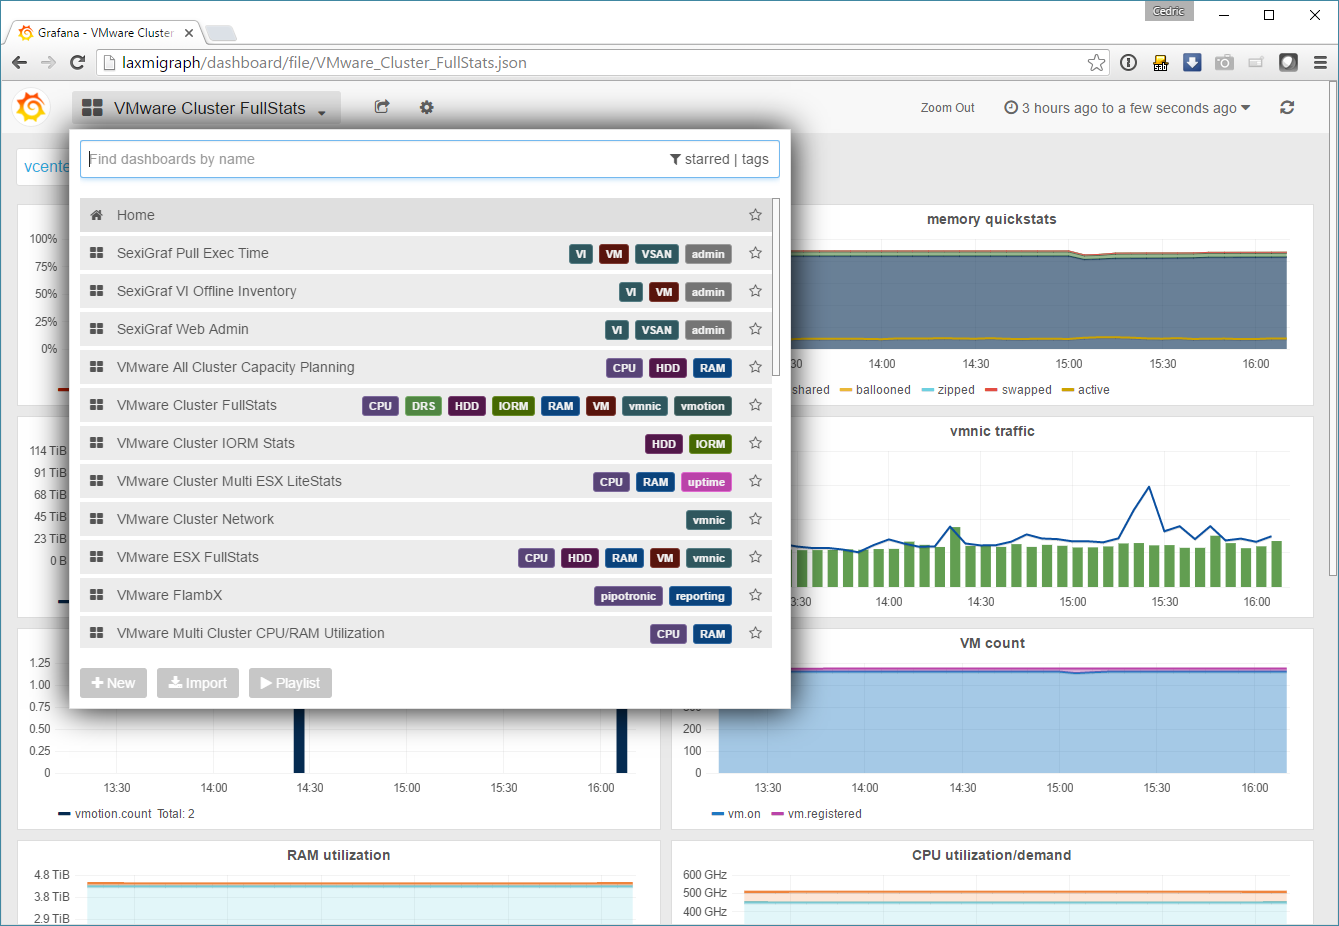This screenshot has height=926, width=1339.
Task: Click the Grafana logo icon
Action: point(31,107)
